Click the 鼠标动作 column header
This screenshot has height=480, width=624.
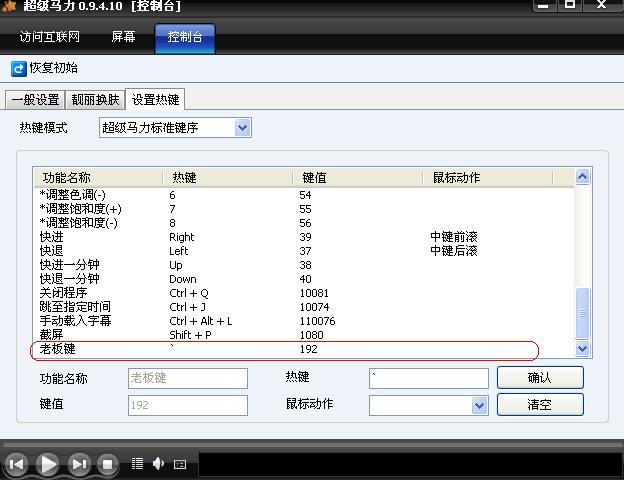click(488, 178)
